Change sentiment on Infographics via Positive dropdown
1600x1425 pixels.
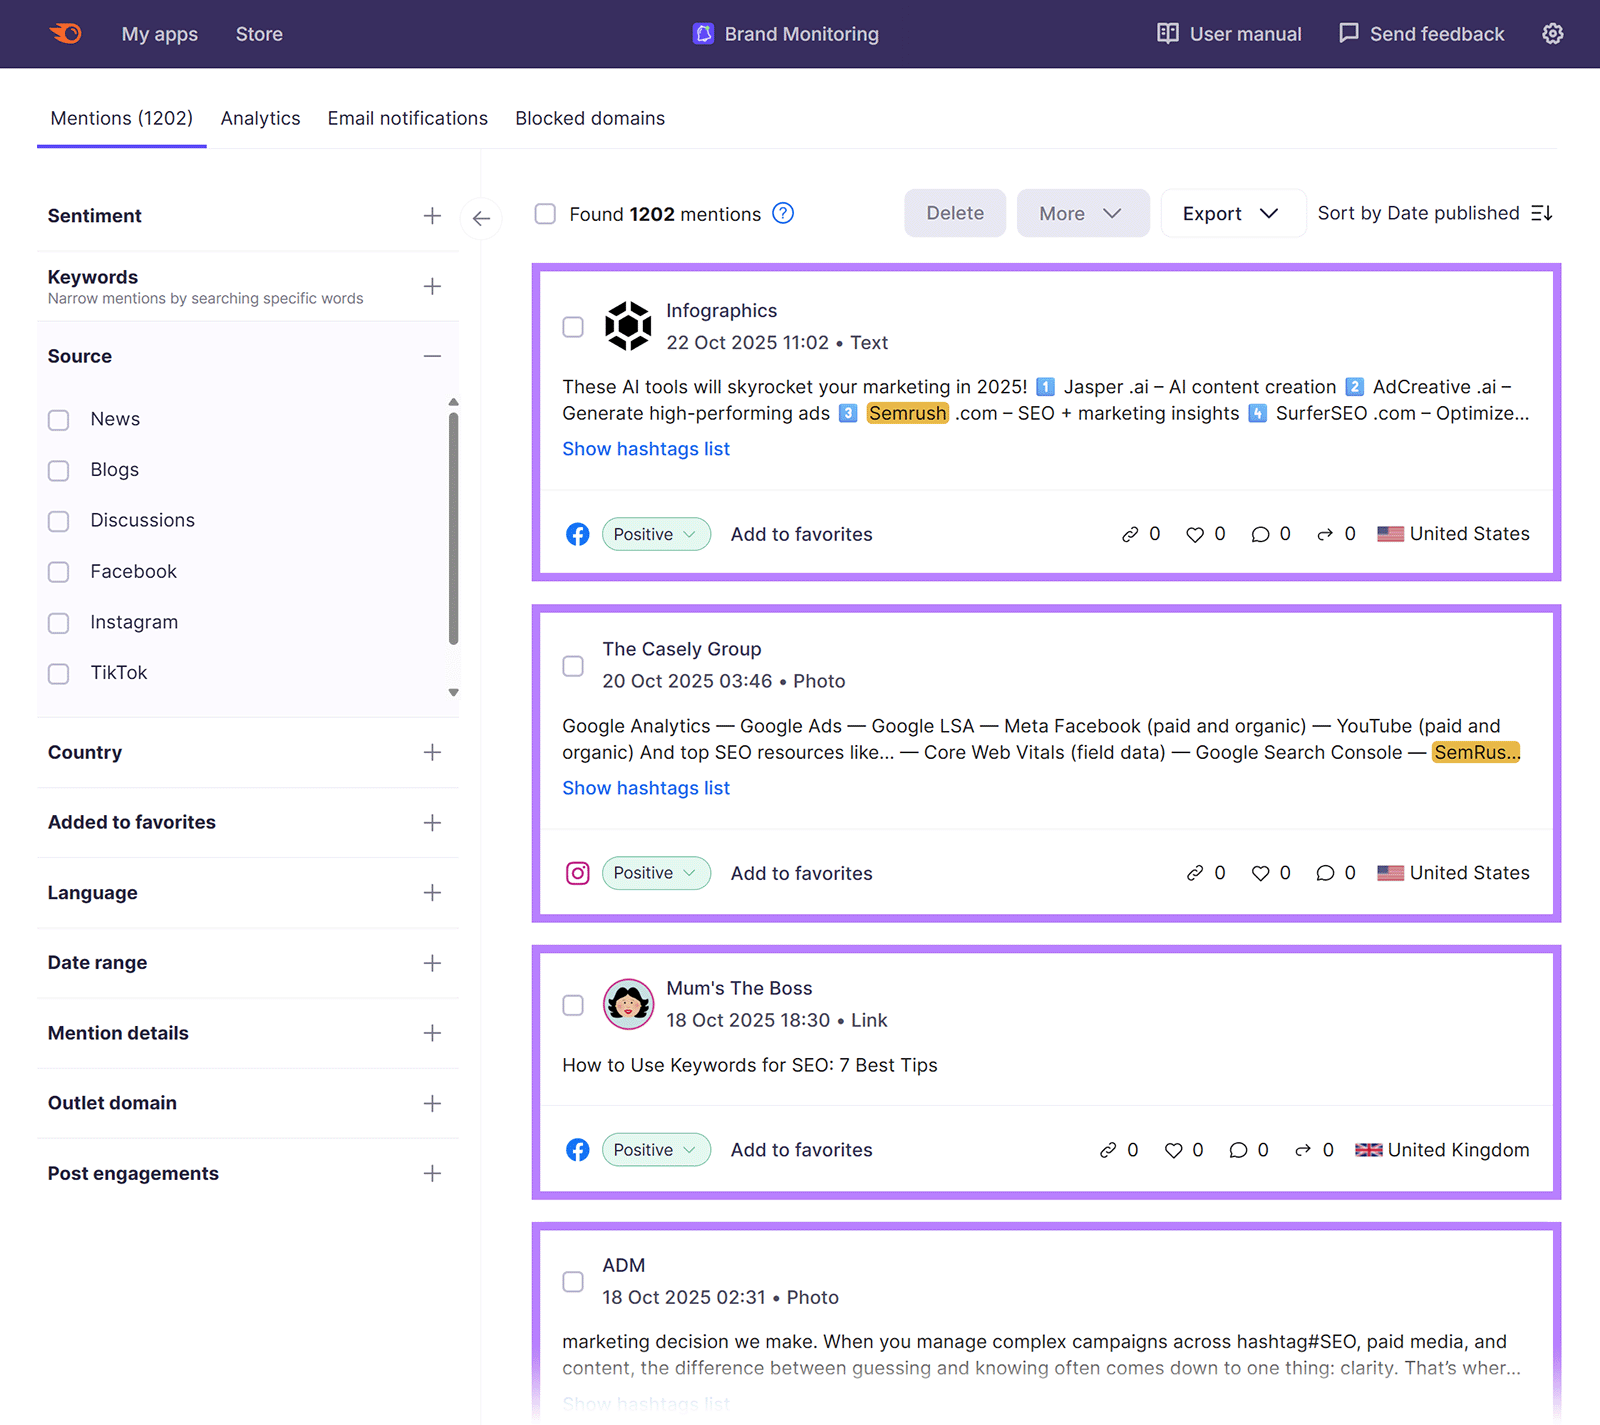pos(656,533)
